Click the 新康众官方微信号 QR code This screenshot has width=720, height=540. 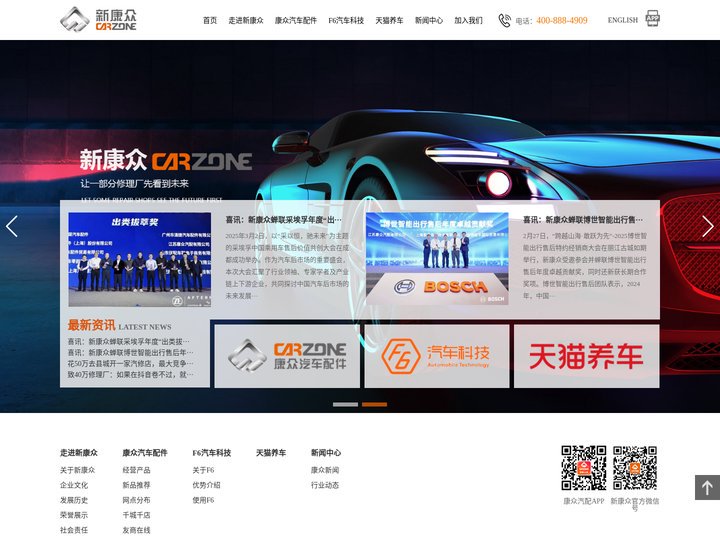pyautogui.click(x=635, y=467)
